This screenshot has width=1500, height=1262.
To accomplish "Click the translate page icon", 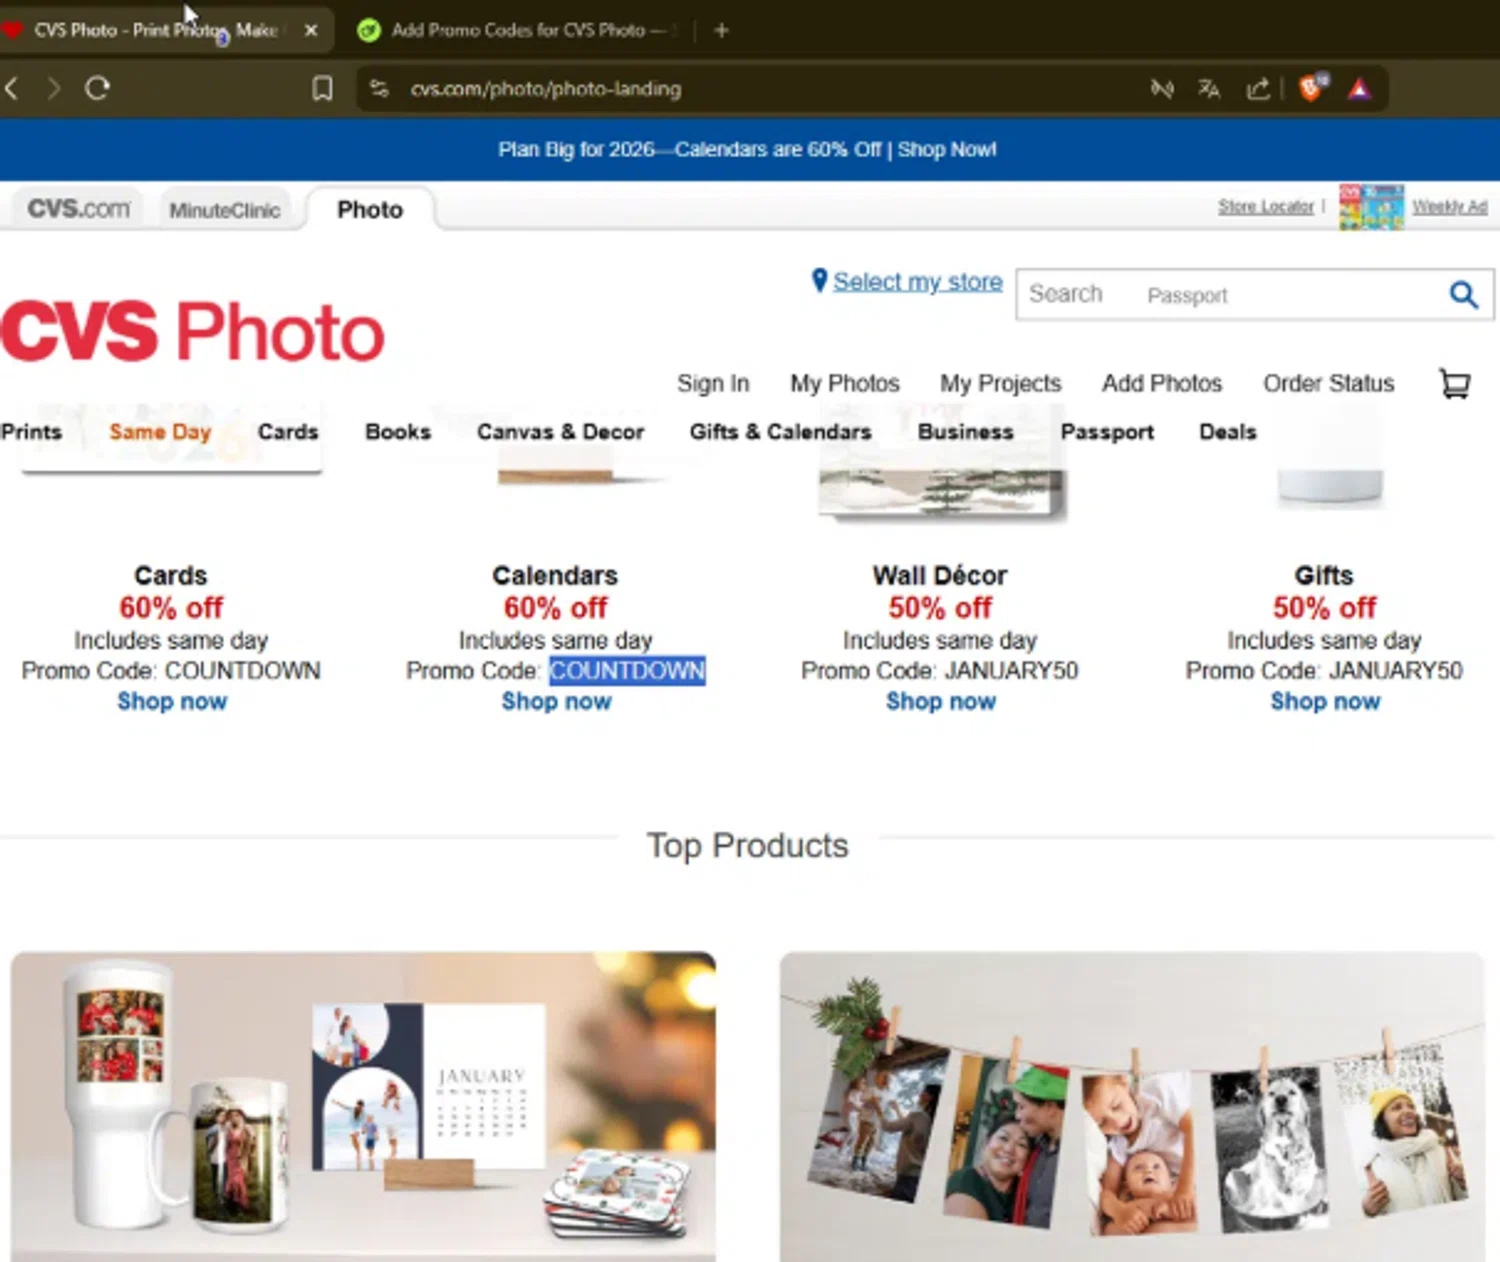I will pos(1209,89).
